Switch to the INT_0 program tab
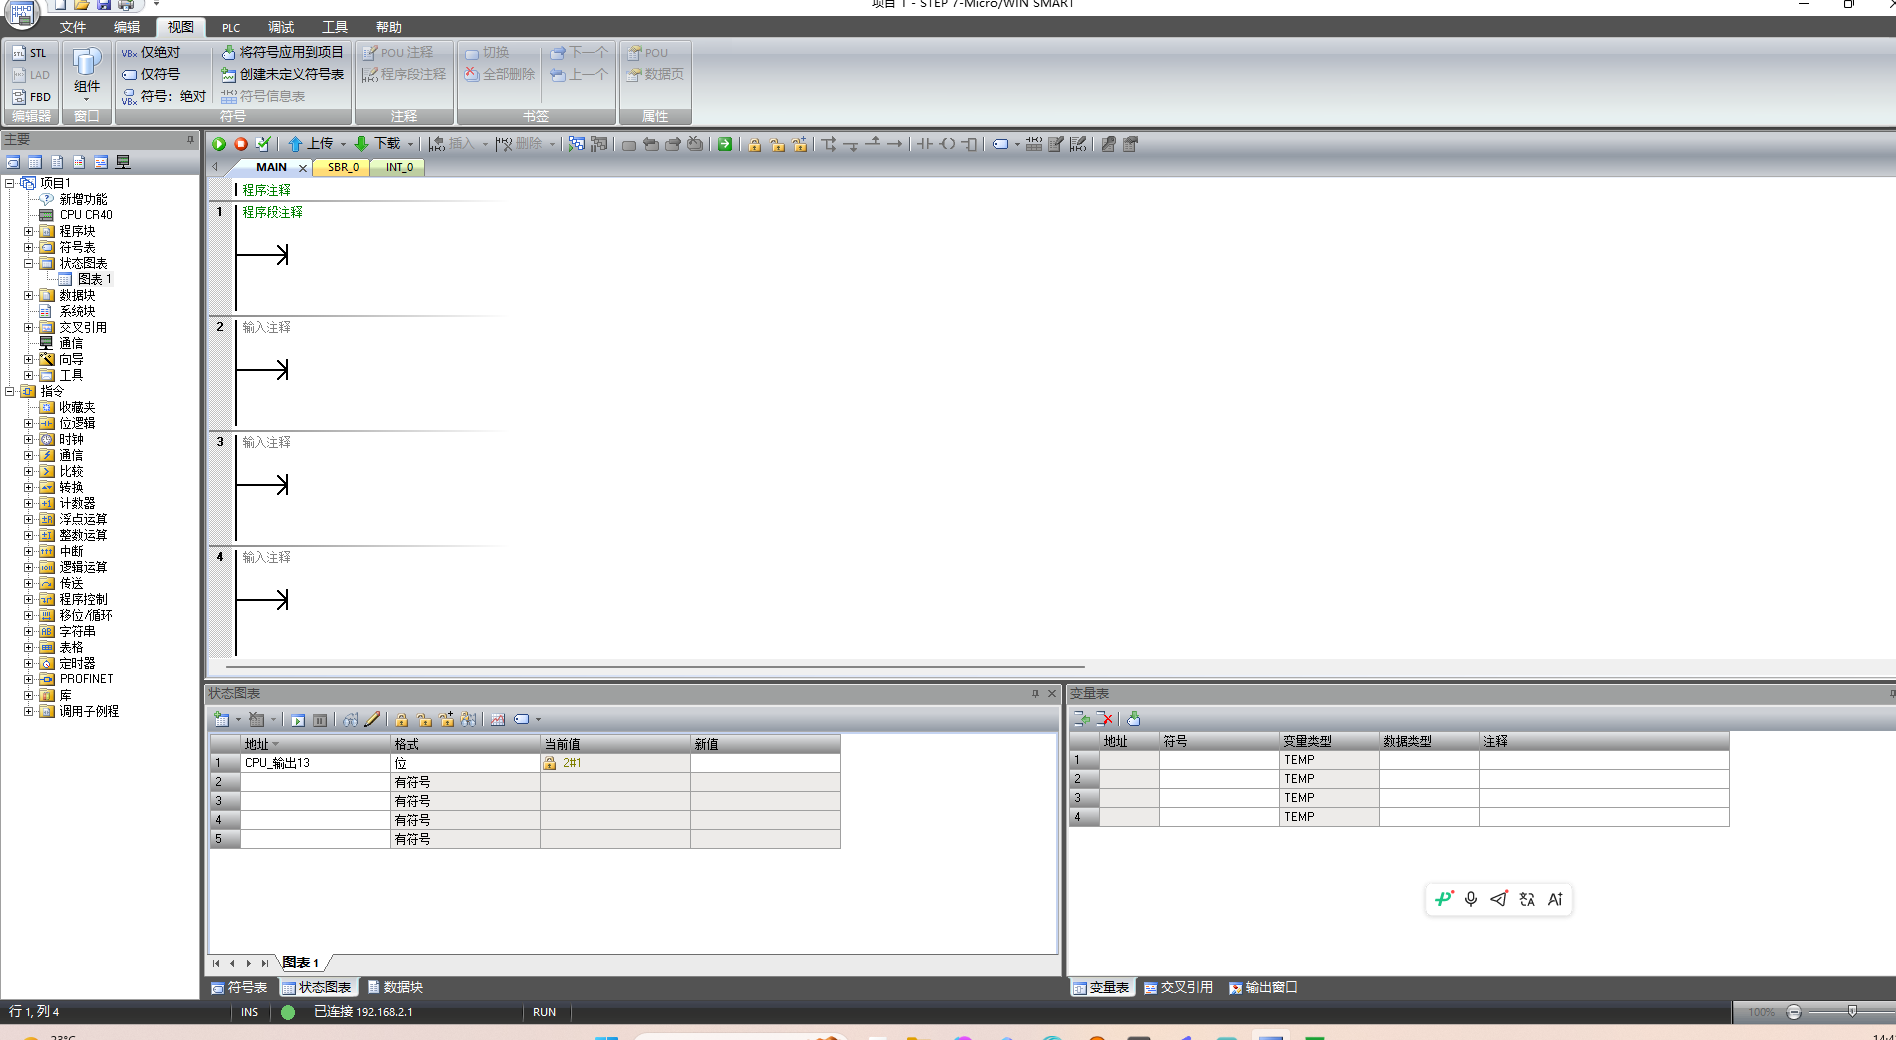 399,168
